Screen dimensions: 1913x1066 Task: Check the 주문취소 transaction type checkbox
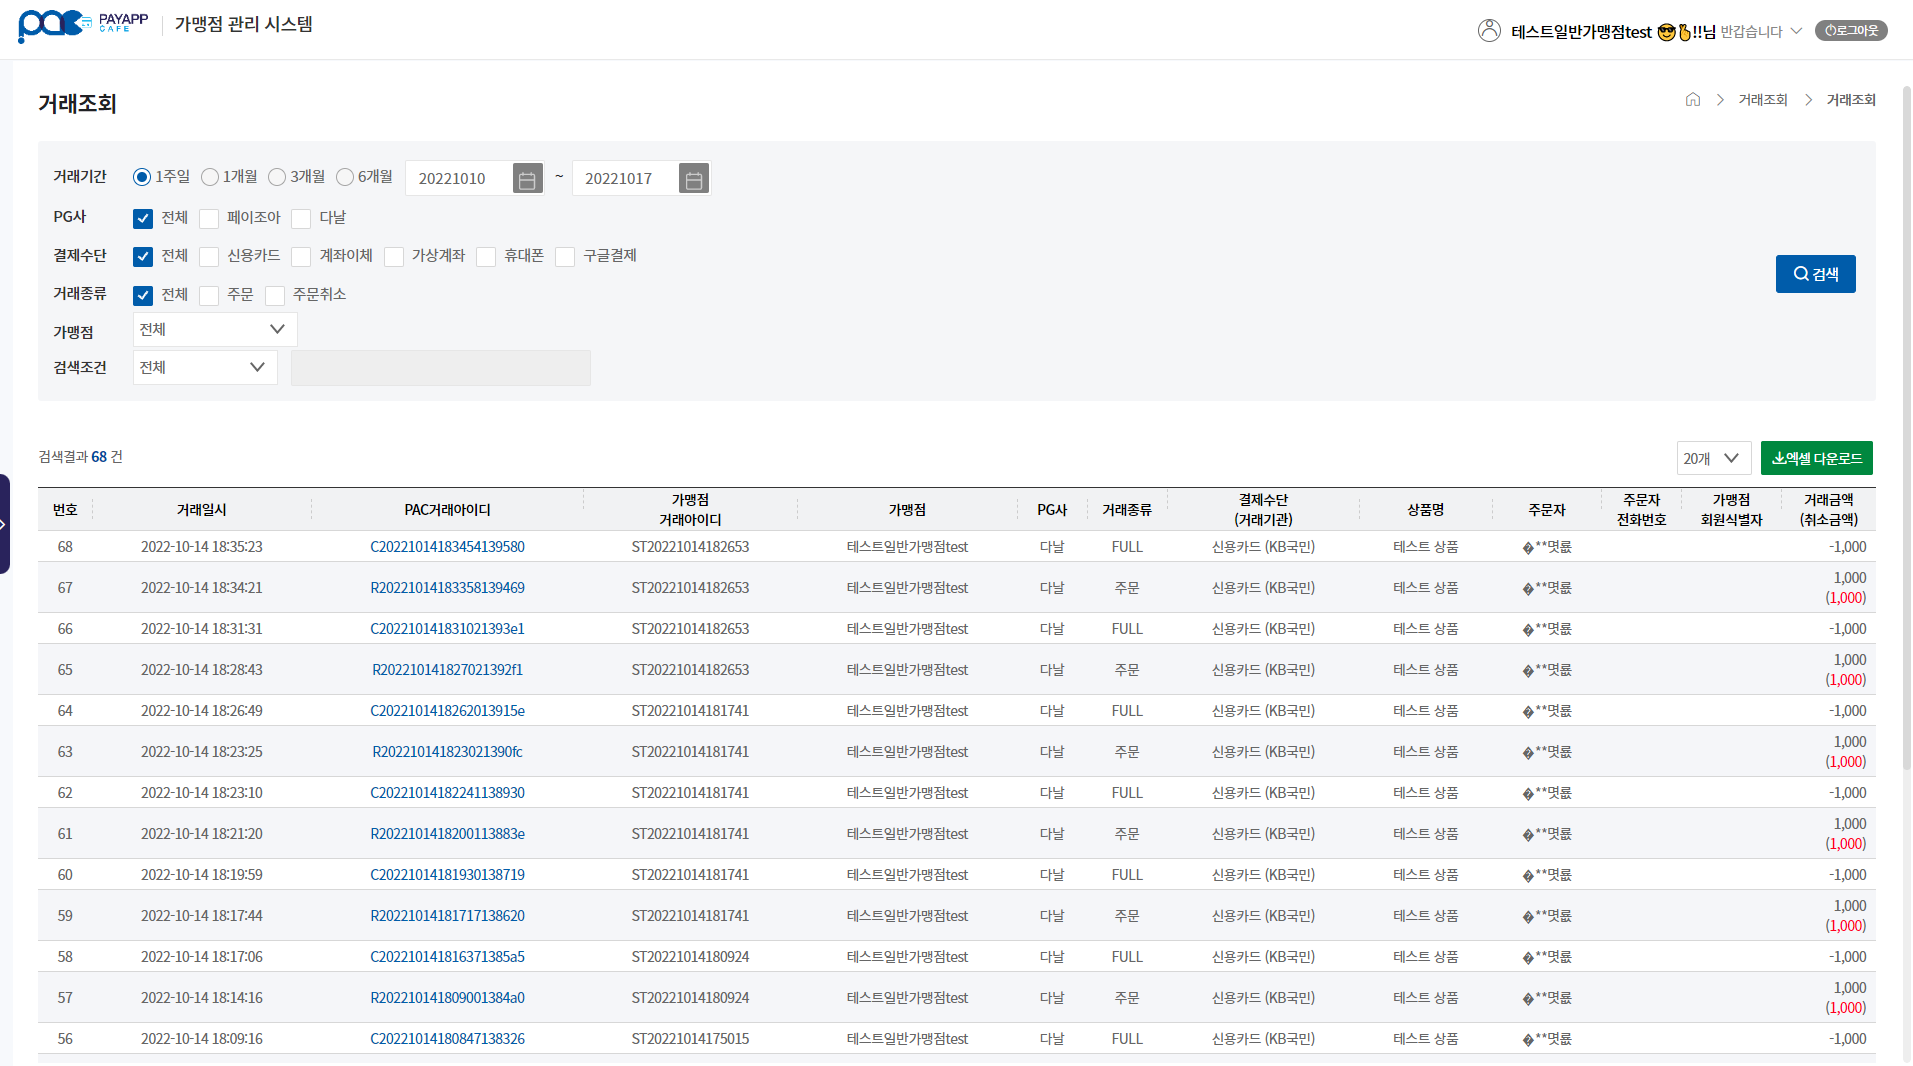point(275,295)
